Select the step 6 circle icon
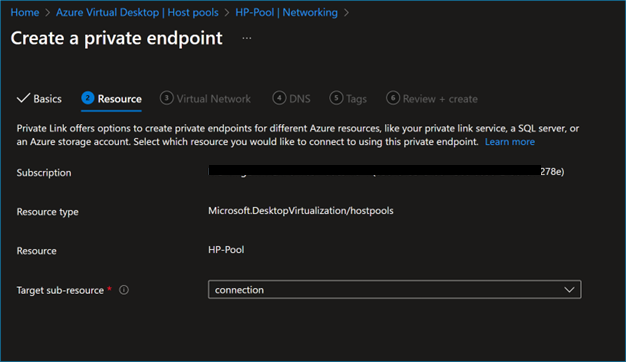The image size is (626, 362). [x=393, y=98]
